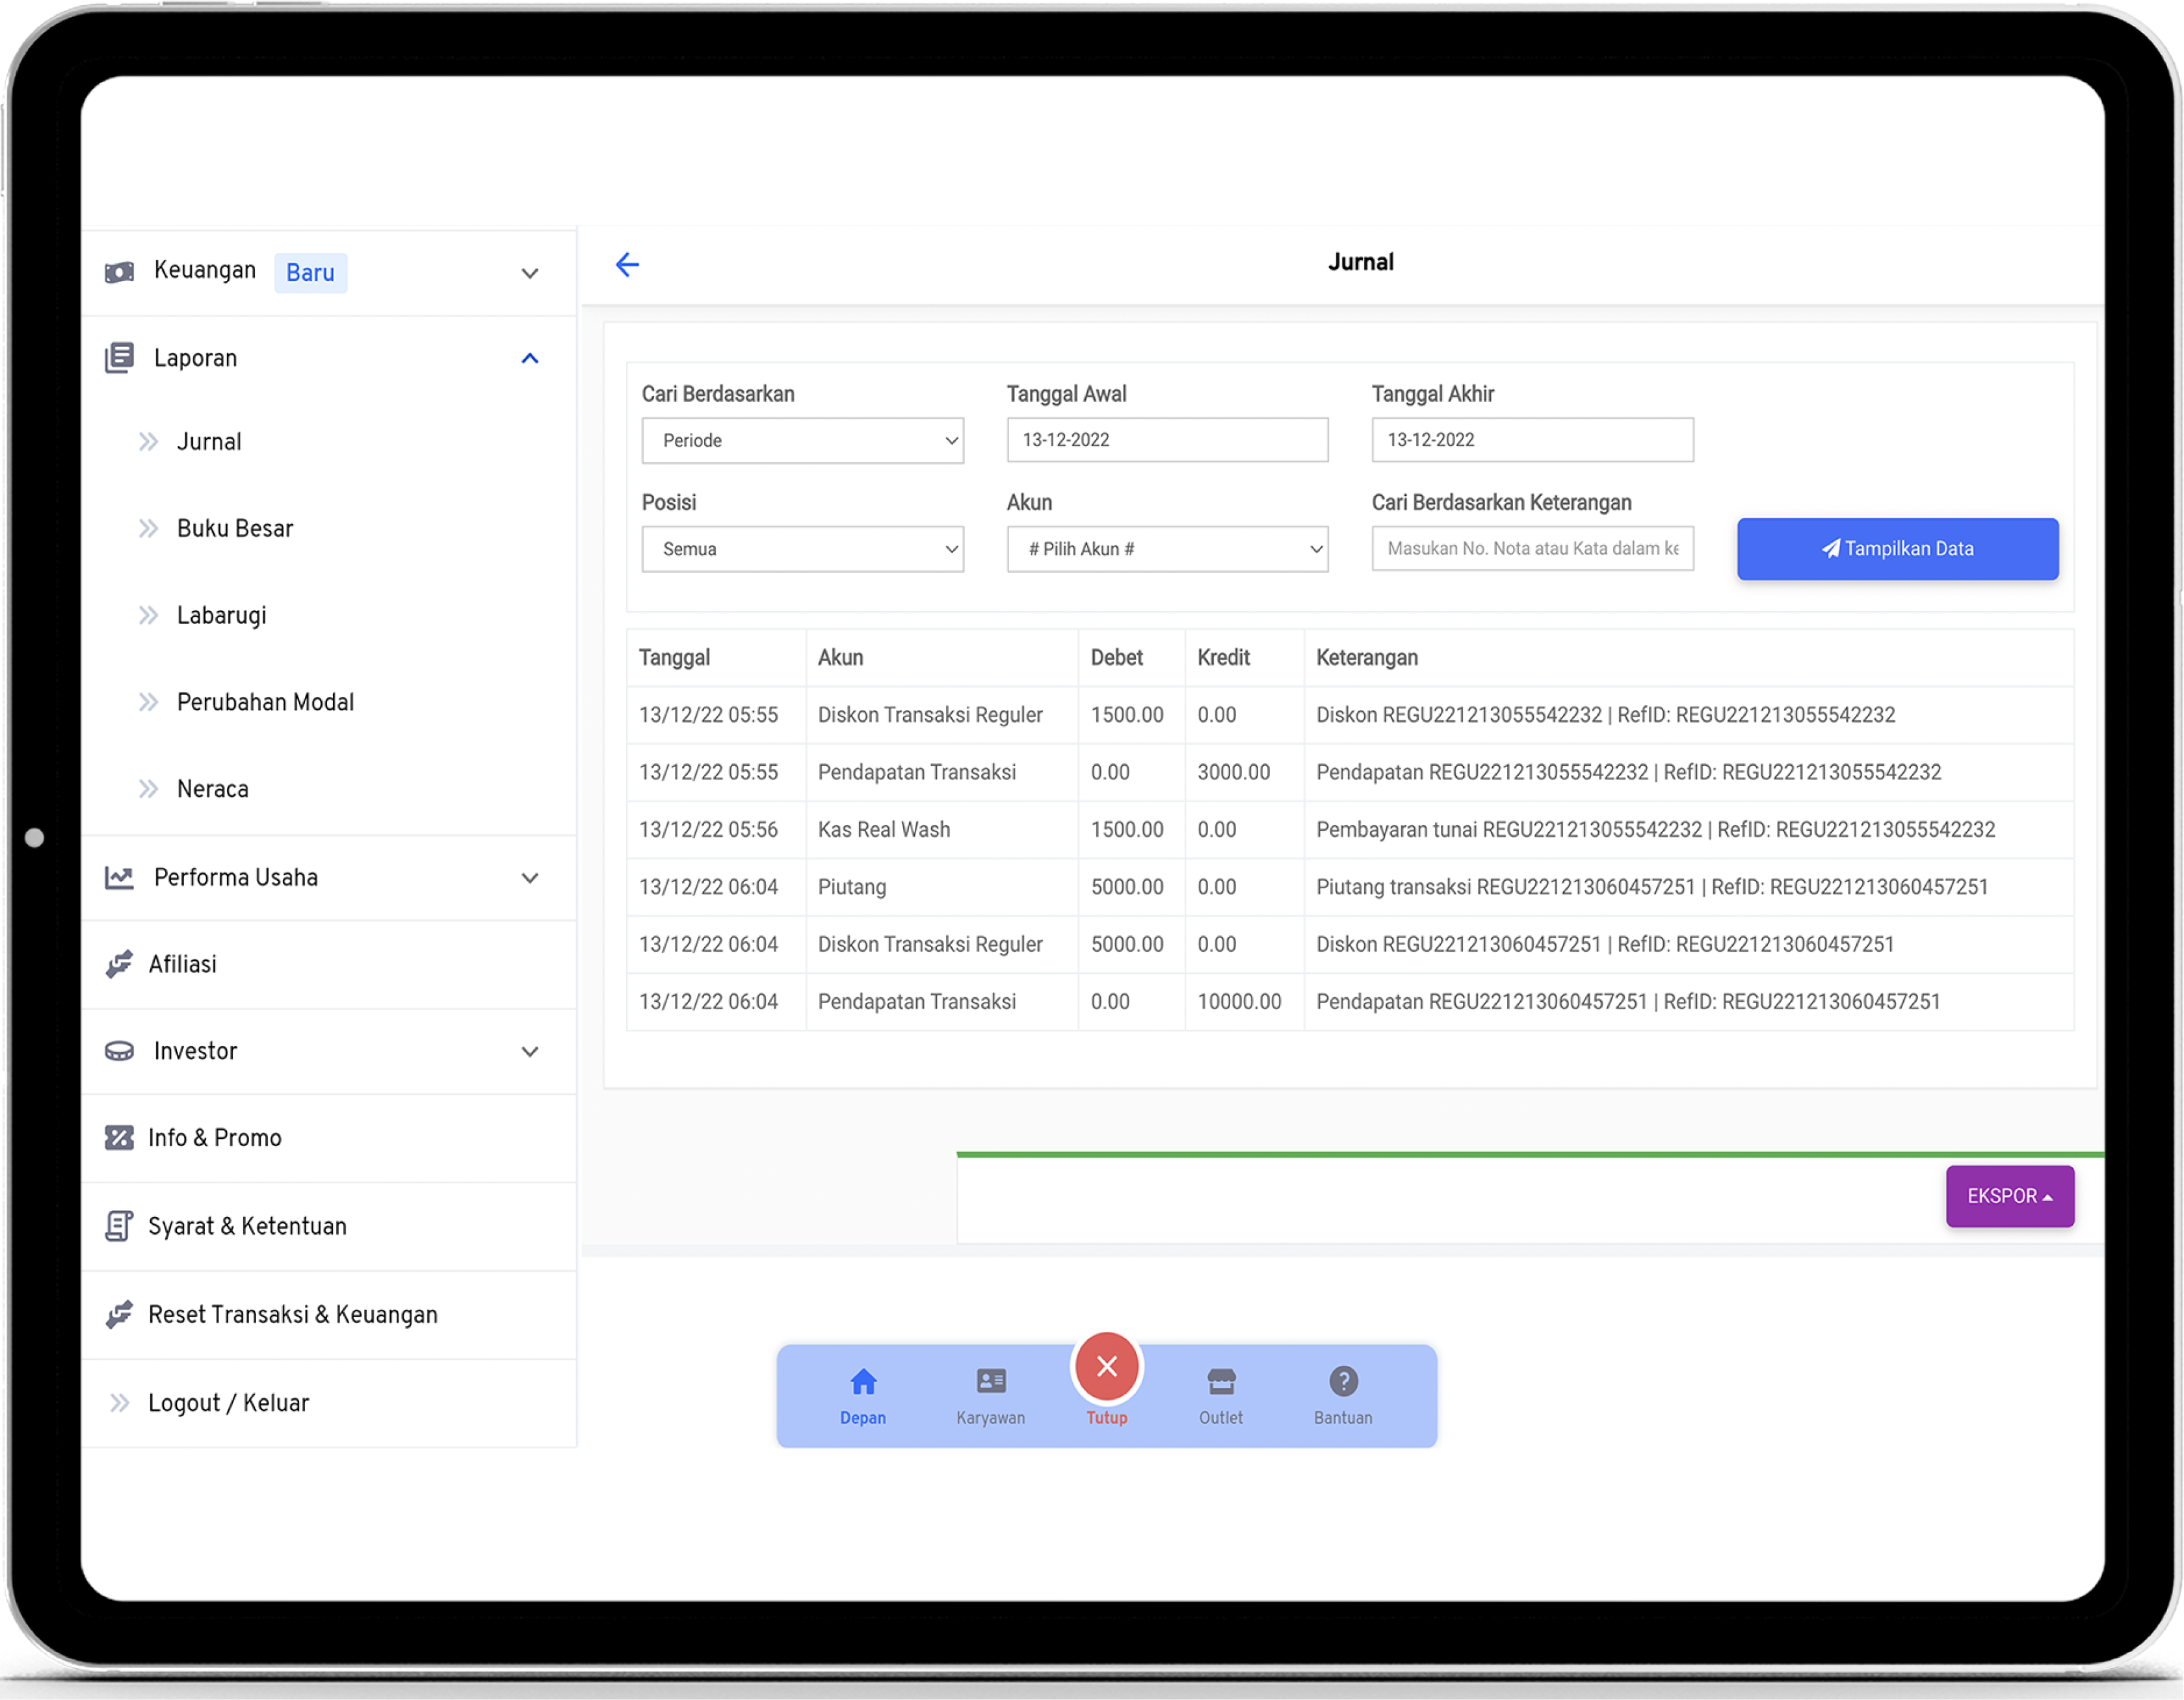Viewport: 2184px width, 1700px height.
Task: Click Piutang transaksi keterangan row text
Action: [1652, 887]
